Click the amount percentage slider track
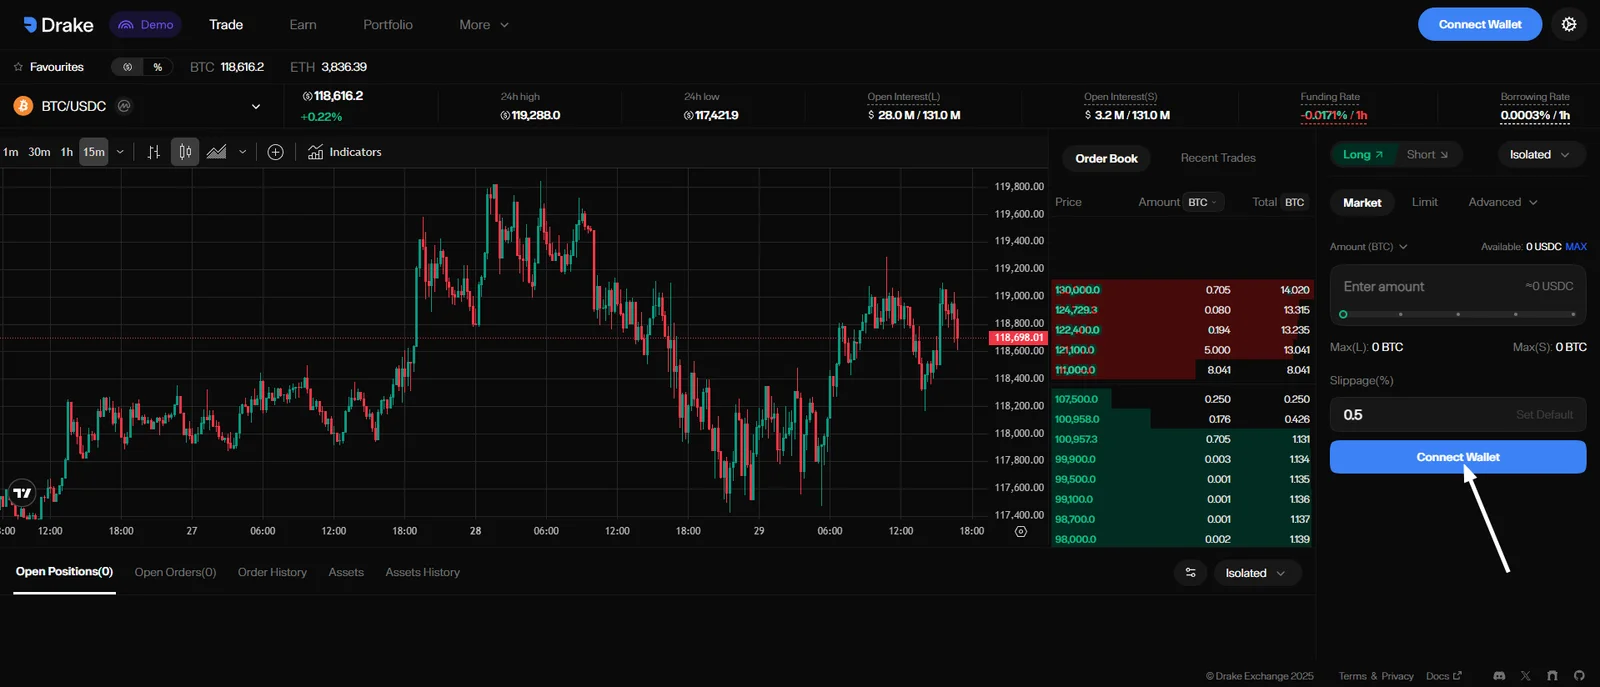This screenshot has width=1600, height=687. (x=1458, y=314)
